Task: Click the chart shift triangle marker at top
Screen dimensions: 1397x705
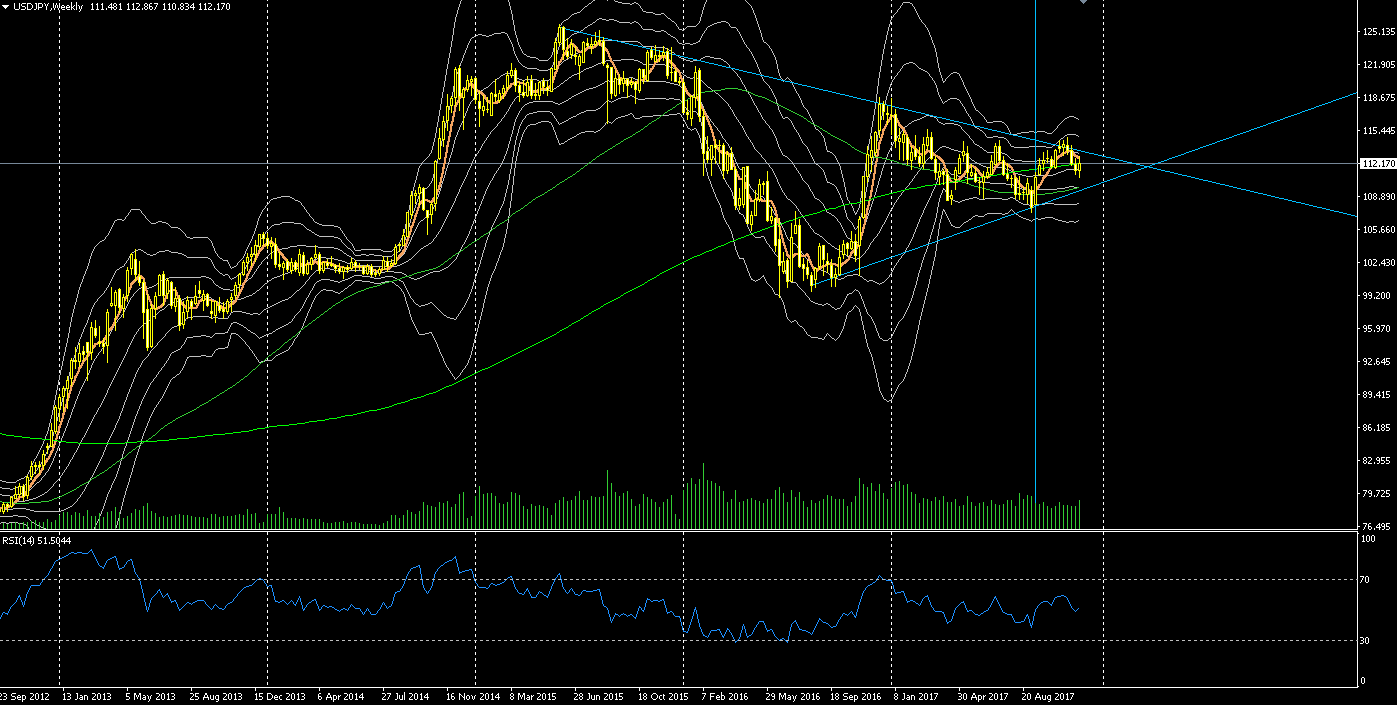Action: (x=1082, y=2)
